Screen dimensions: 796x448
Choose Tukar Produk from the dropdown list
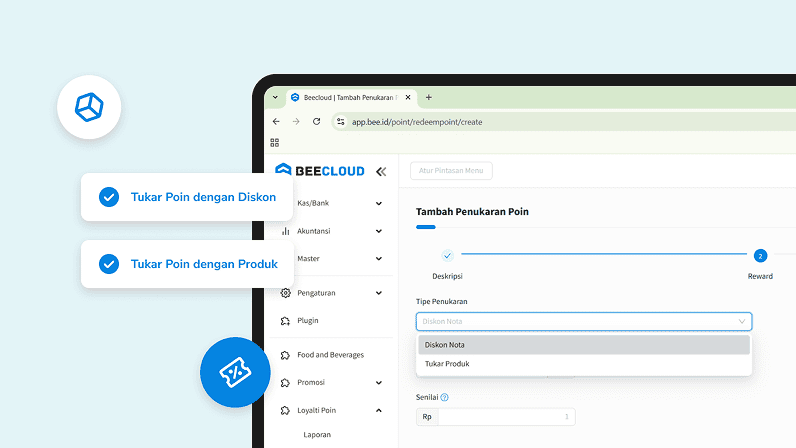(x=584, y=364)
